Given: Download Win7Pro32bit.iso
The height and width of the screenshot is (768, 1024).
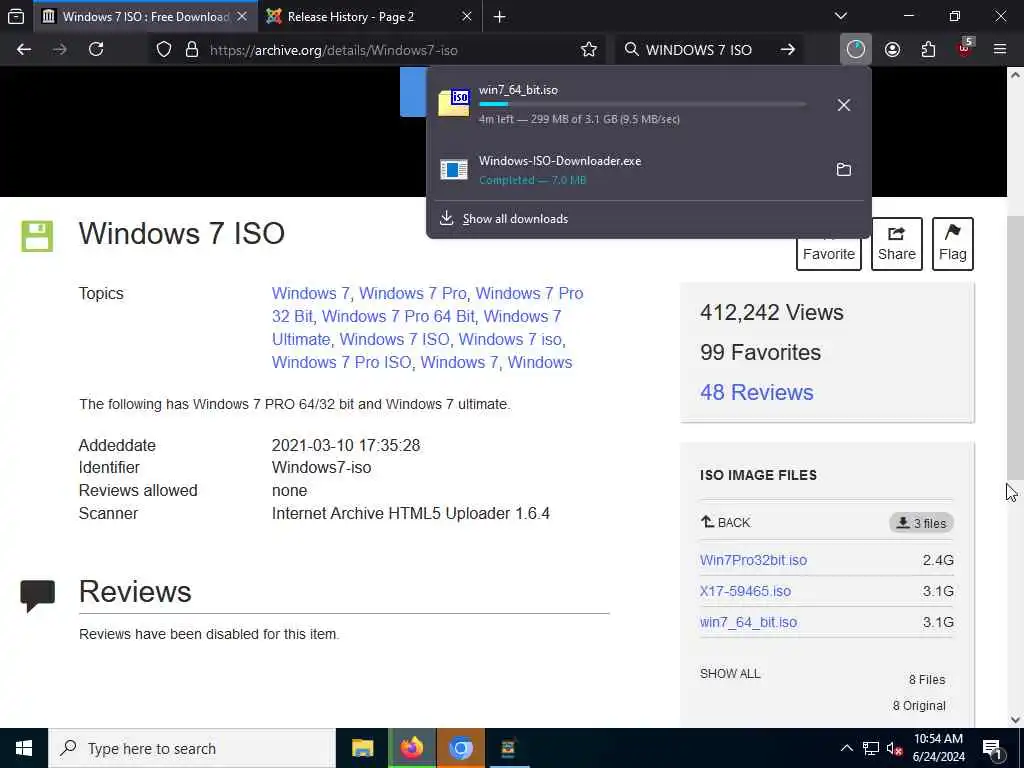Looking at the screenshot, I should (x=754, y=560).
